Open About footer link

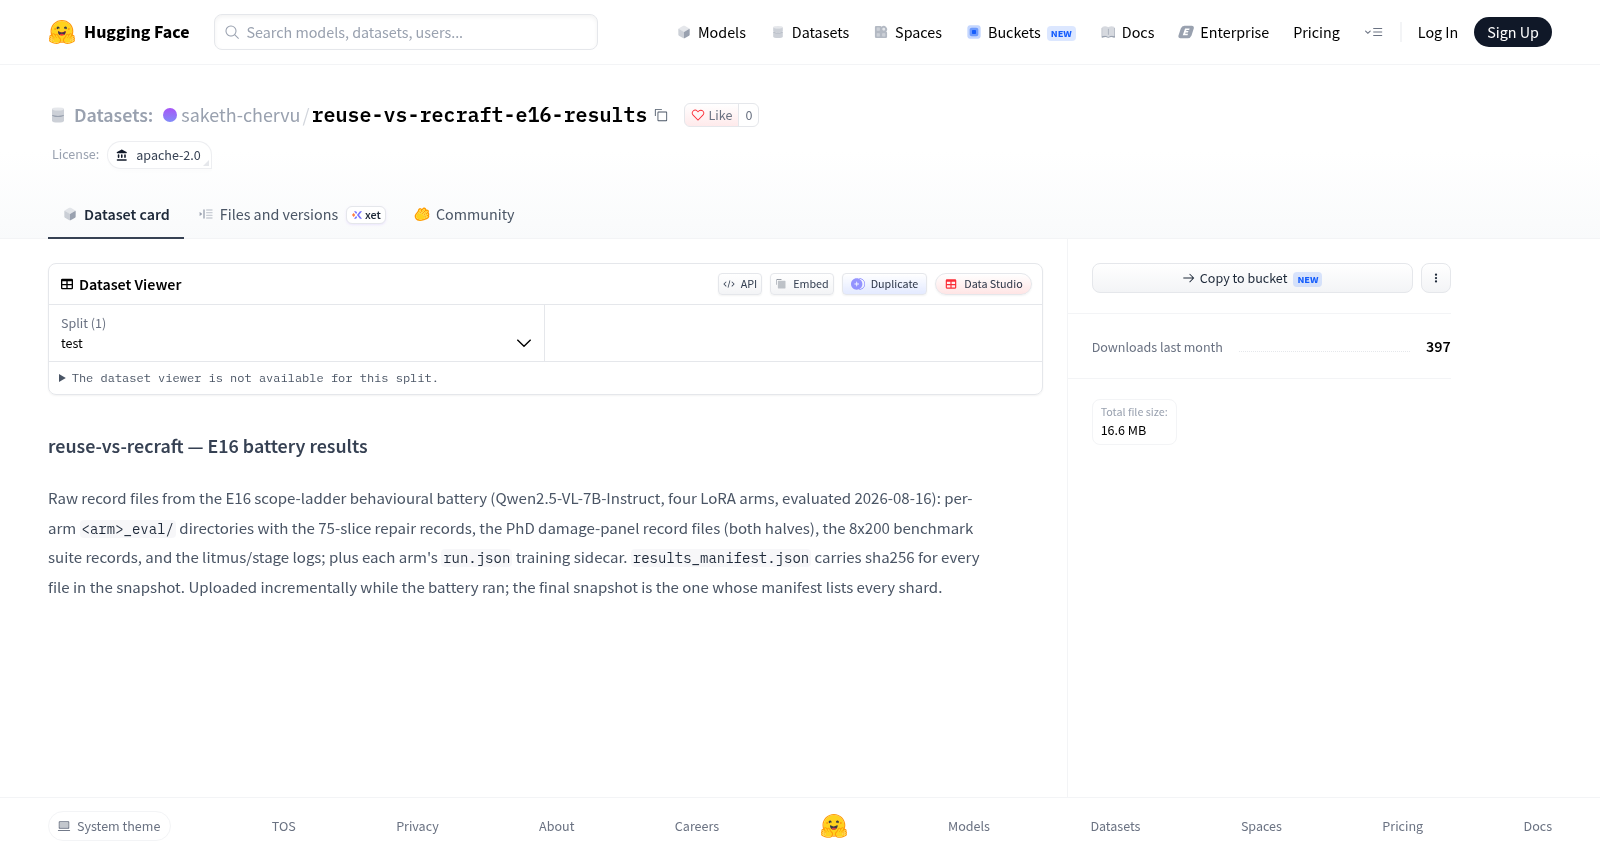(556, 826)
